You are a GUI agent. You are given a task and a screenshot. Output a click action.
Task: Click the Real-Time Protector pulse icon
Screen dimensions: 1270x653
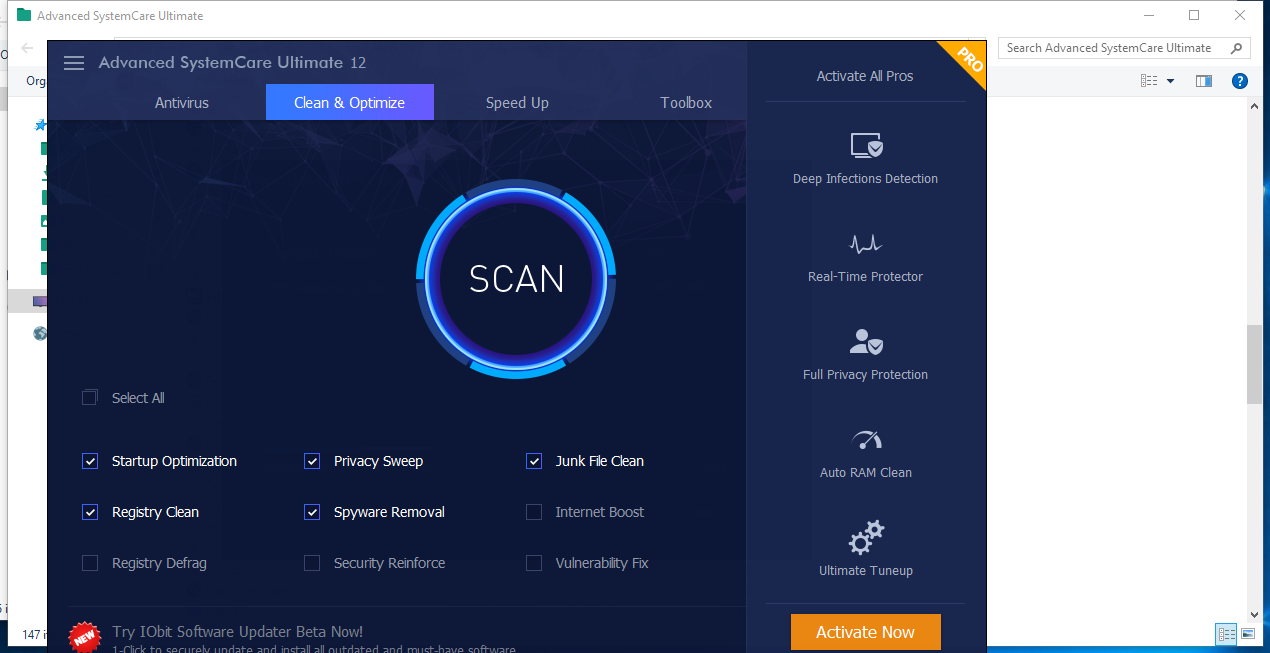[866, 243]
